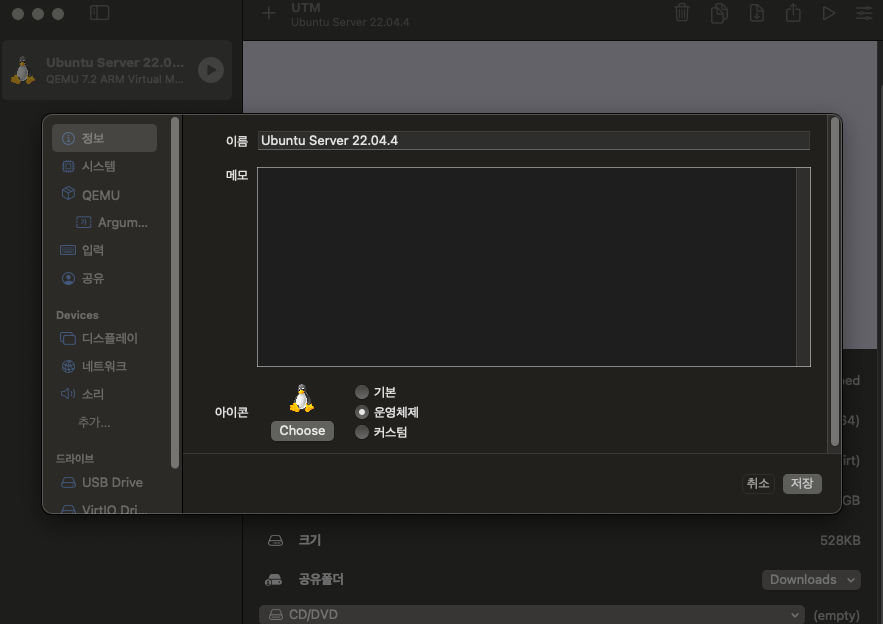This screenshot has width=883, height=624.
Task: Select the VirtIO Drive entry
Action: [x=104, y=509]
